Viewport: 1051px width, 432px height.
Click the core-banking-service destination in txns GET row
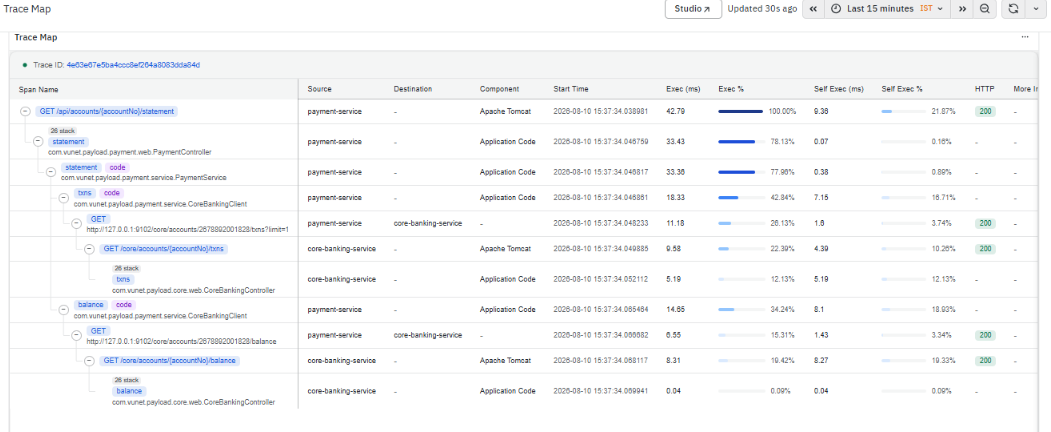428,223
